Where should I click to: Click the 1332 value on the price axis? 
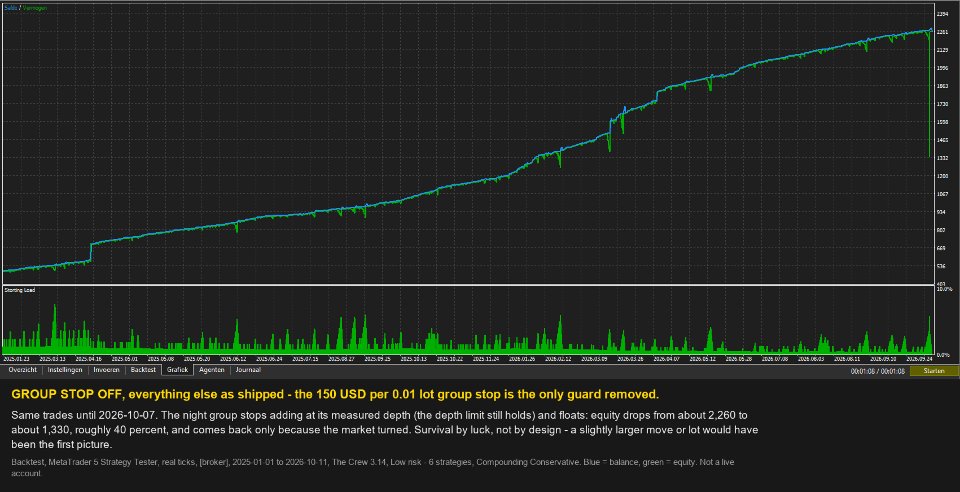[x=942, y=158]
